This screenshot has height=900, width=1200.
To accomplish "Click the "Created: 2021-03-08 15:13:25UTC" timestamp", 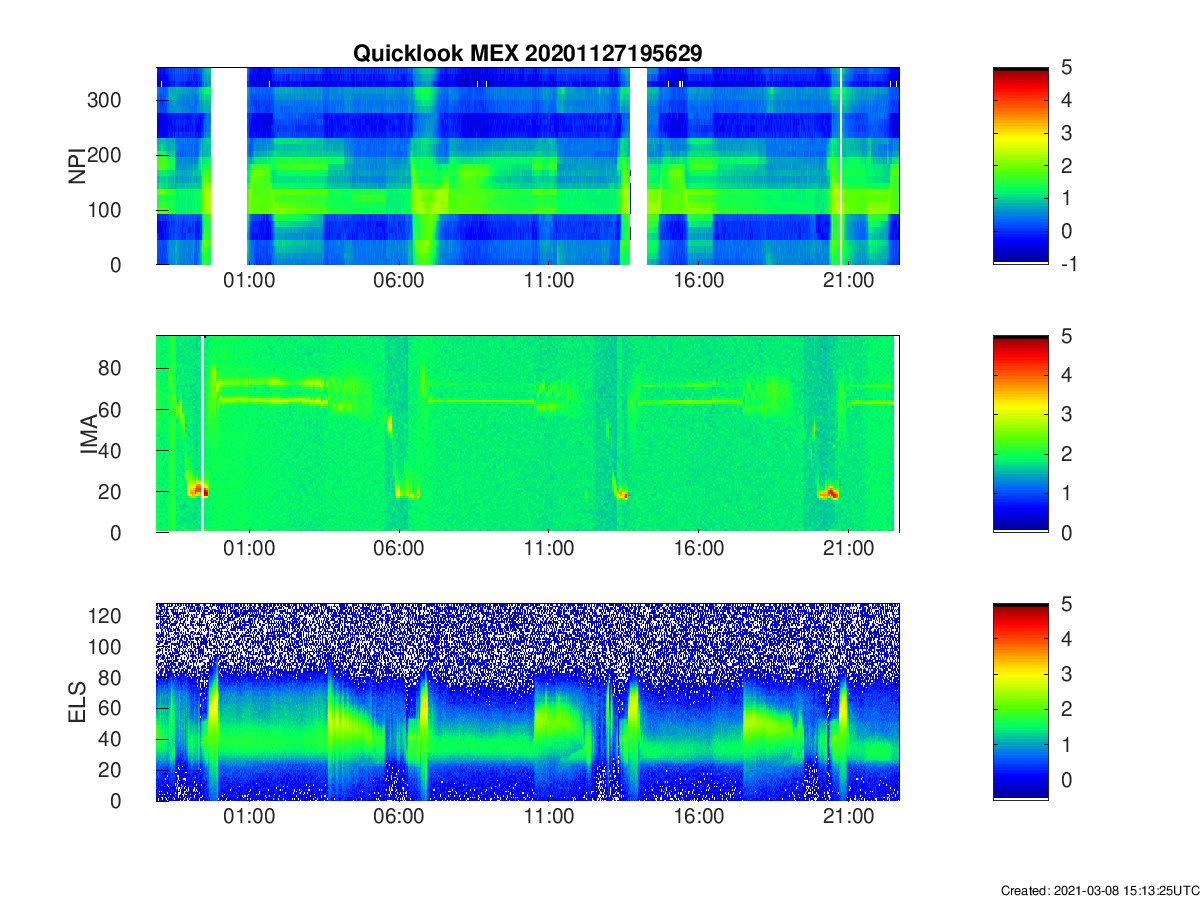I will 1099,890.
